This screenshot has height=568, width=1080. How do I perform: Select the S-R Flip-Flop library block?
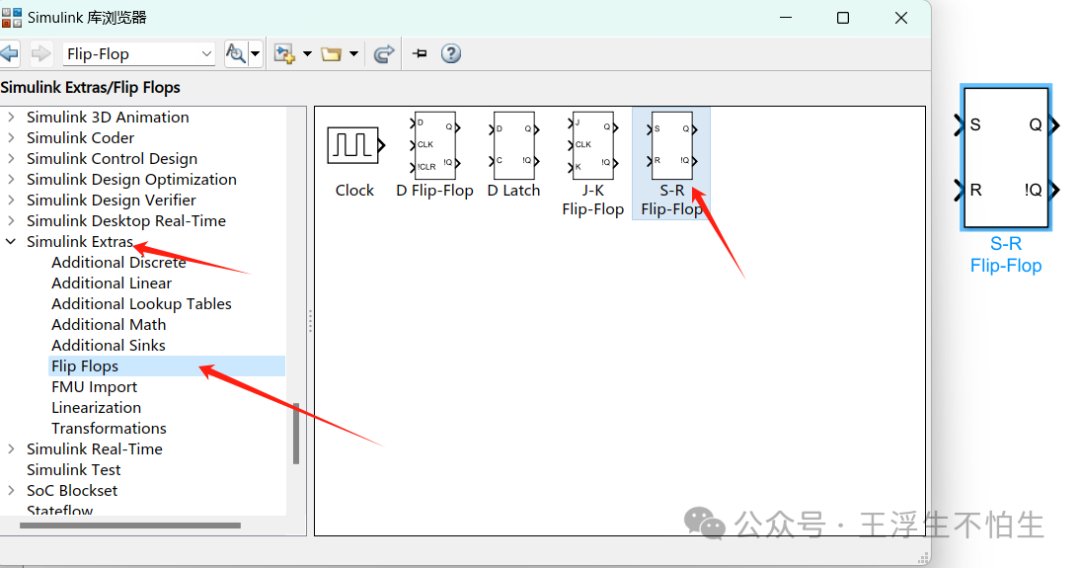tap(672, 165)
